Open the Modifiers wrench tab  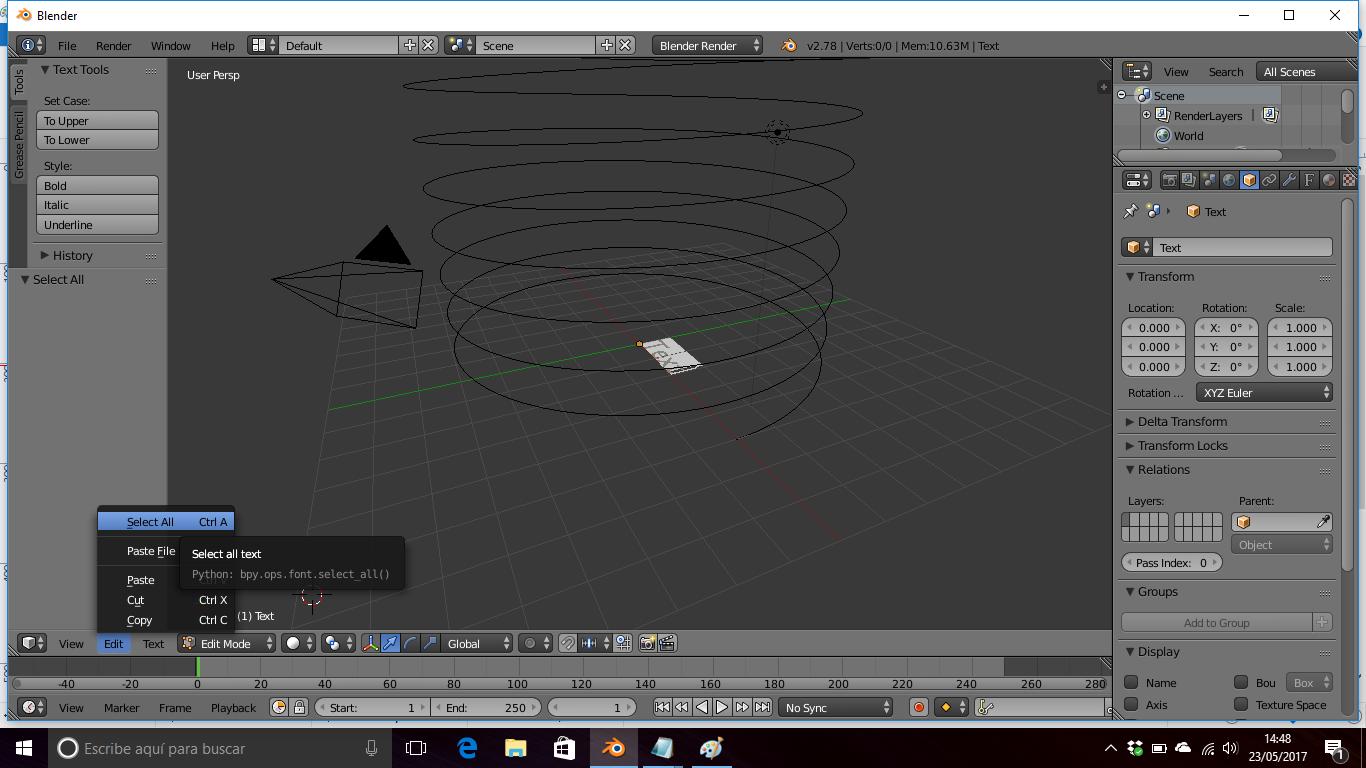click(x=1289, y=180)
